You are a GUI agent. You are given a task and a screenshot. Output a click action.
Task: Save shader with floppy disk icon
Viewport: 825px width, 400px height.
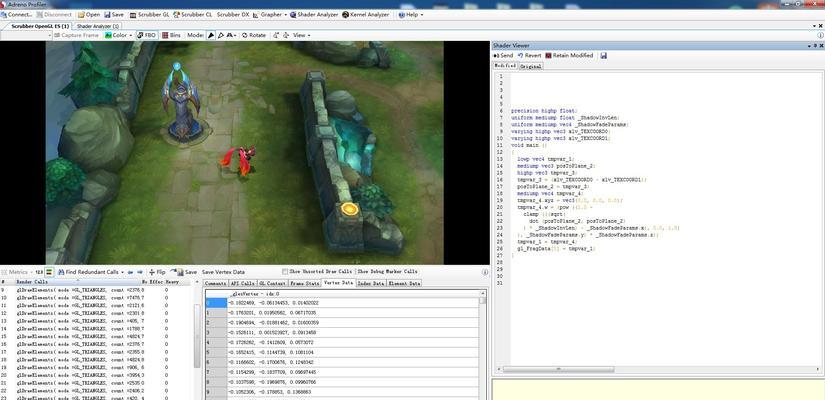[x=603, y=55]
